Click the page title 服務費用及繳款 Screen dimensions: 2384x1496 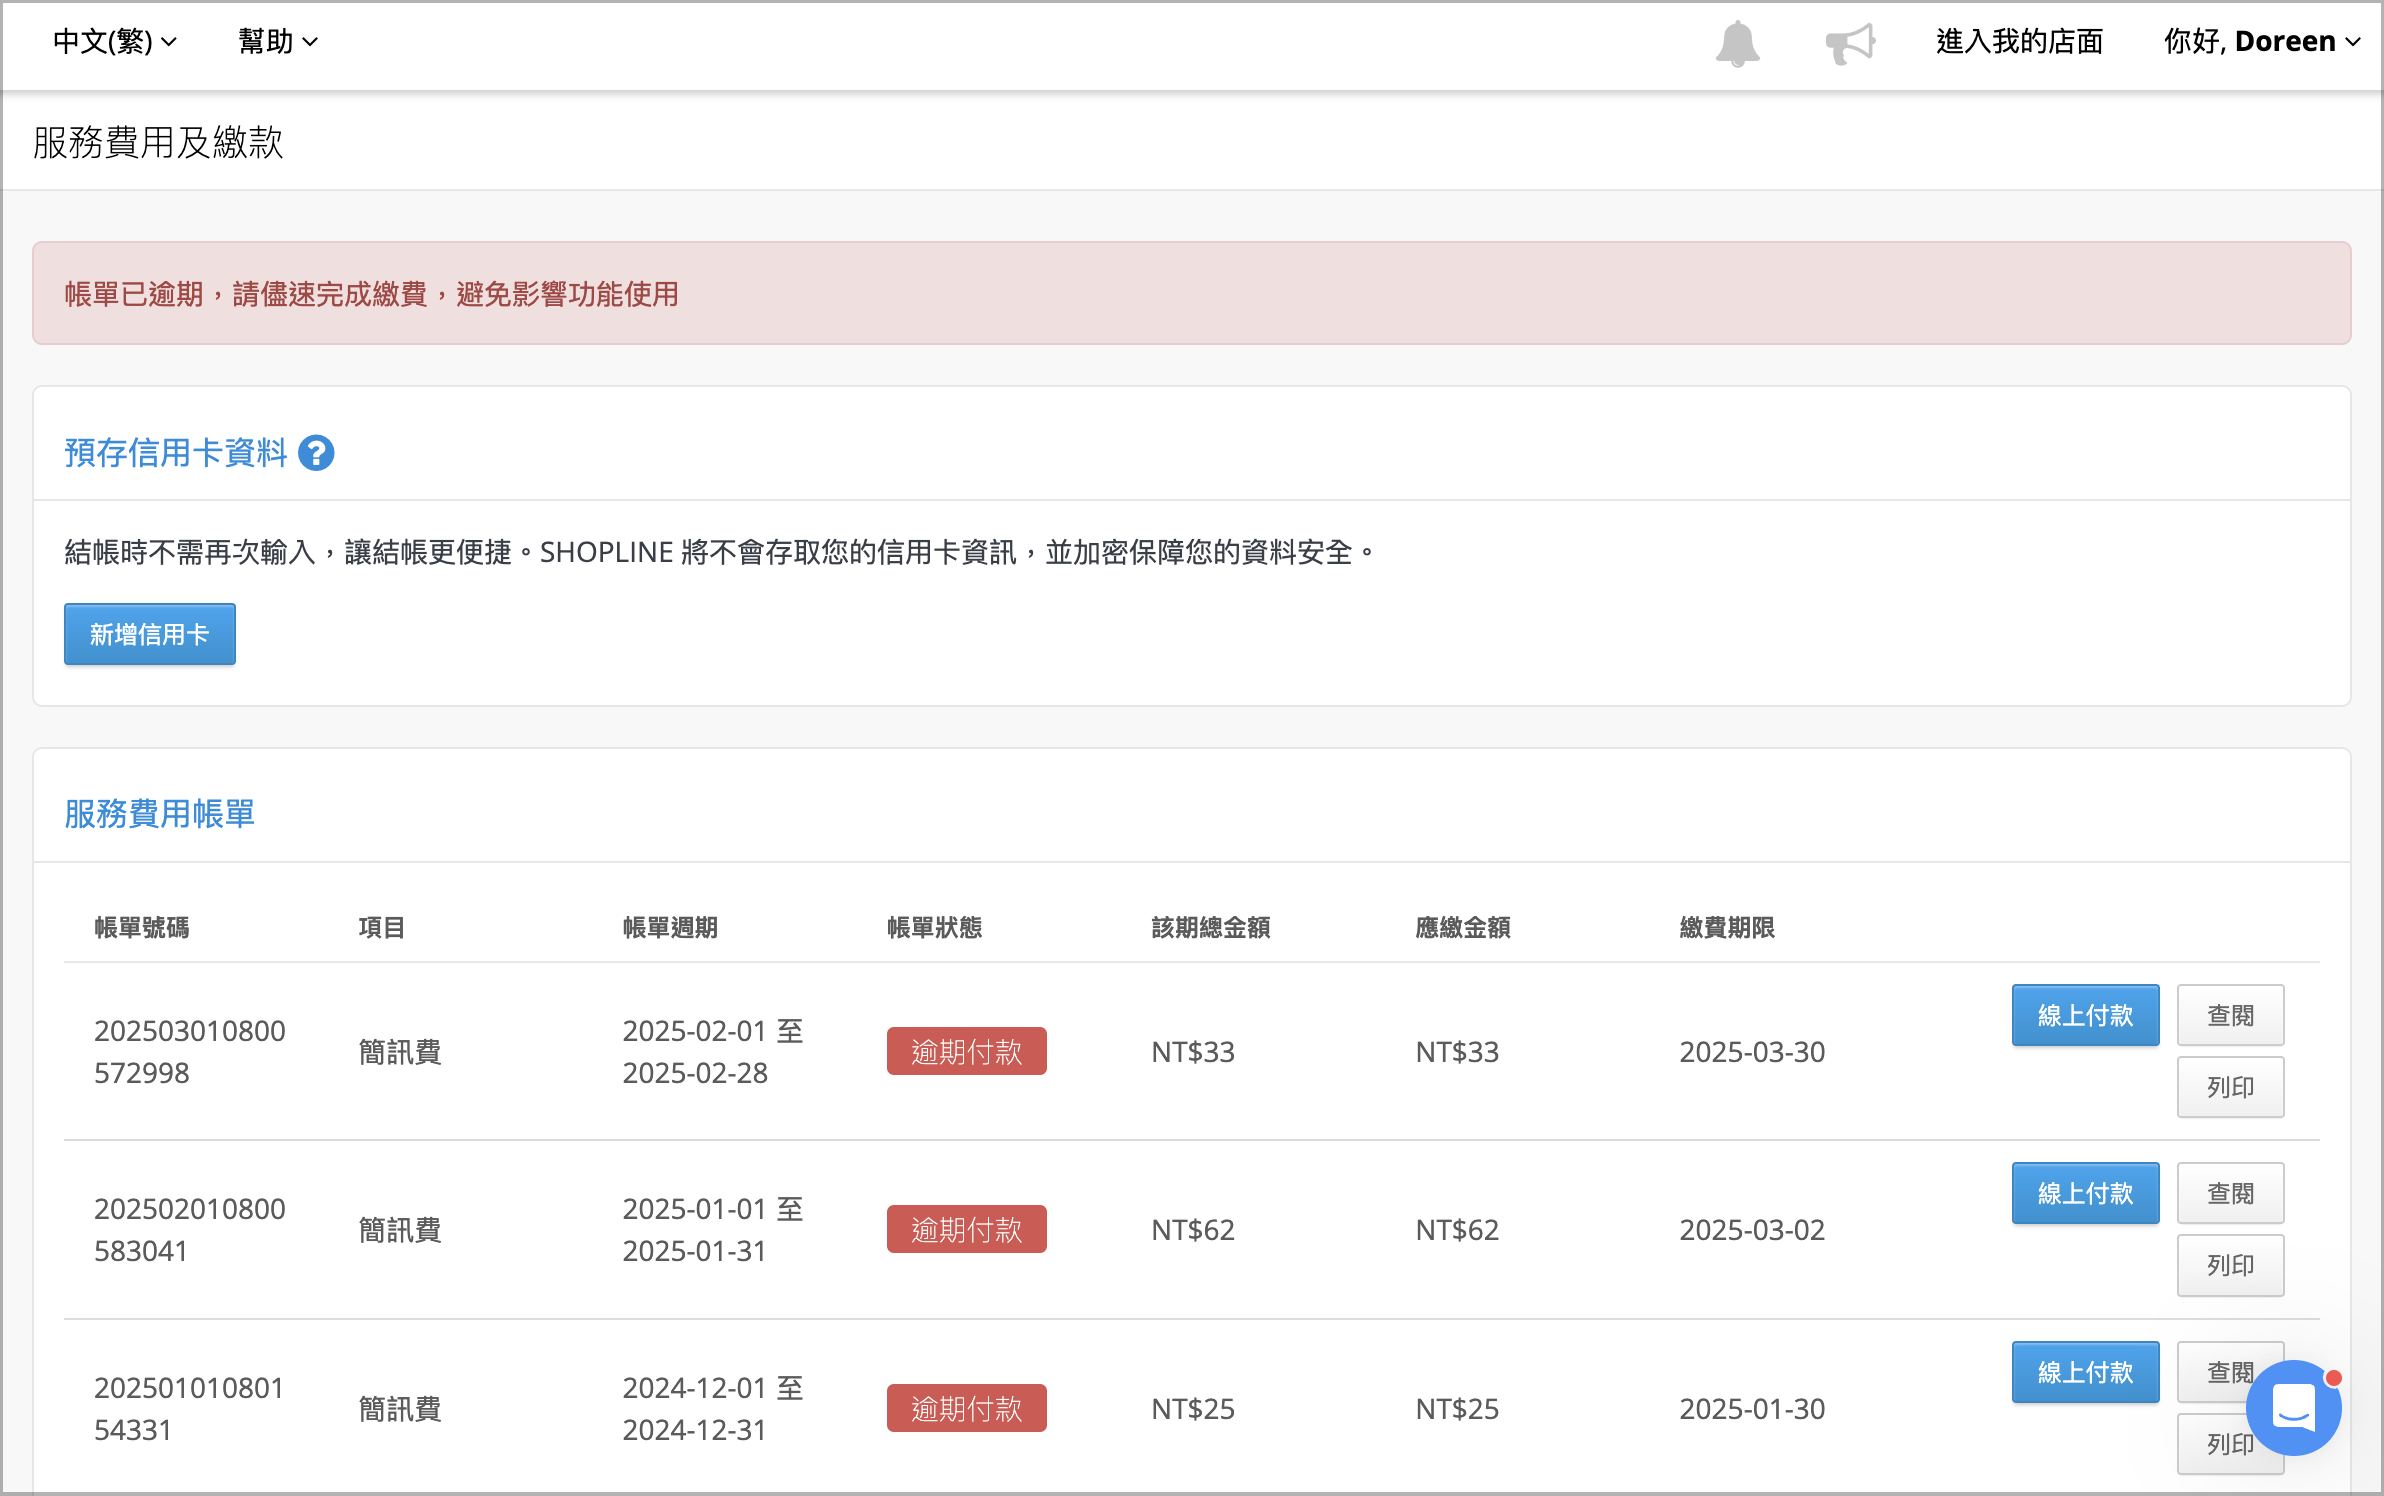point(158,142)
